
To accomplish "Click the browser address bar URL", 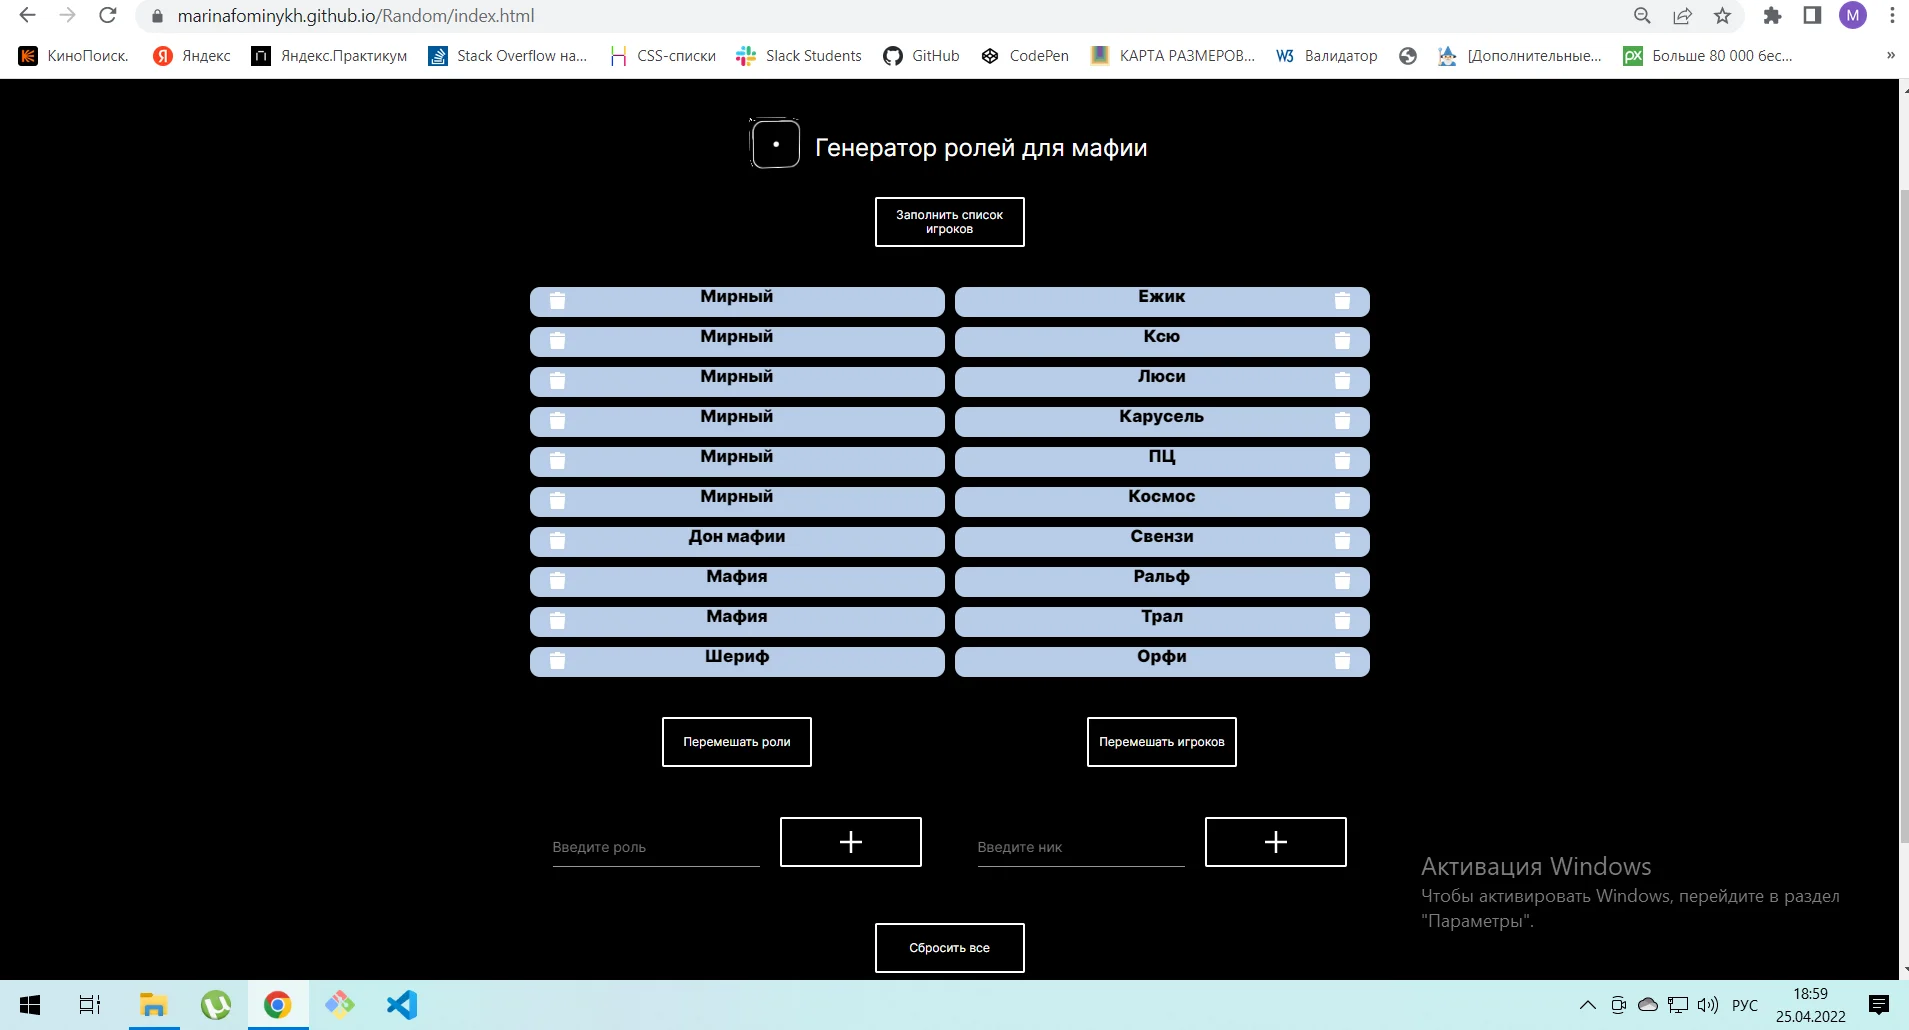I will (356, 16).
